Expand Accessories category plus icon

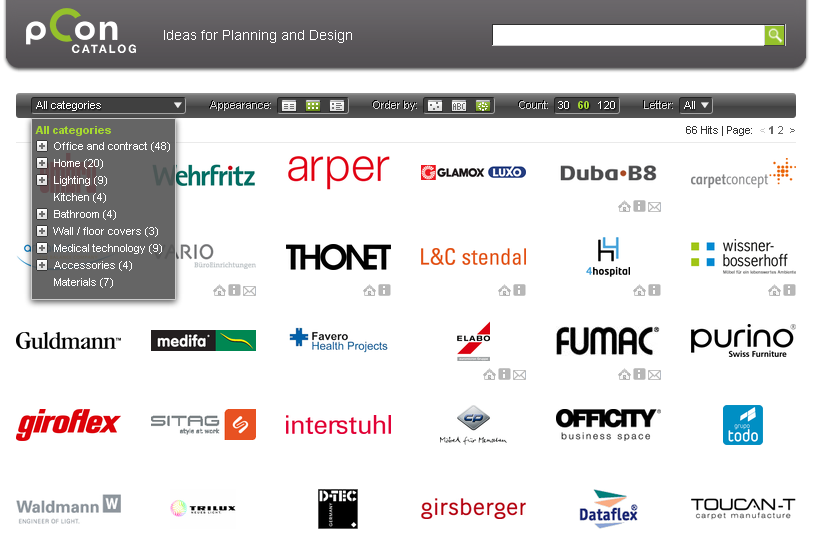pyautogui.click(x=42, y=265)
